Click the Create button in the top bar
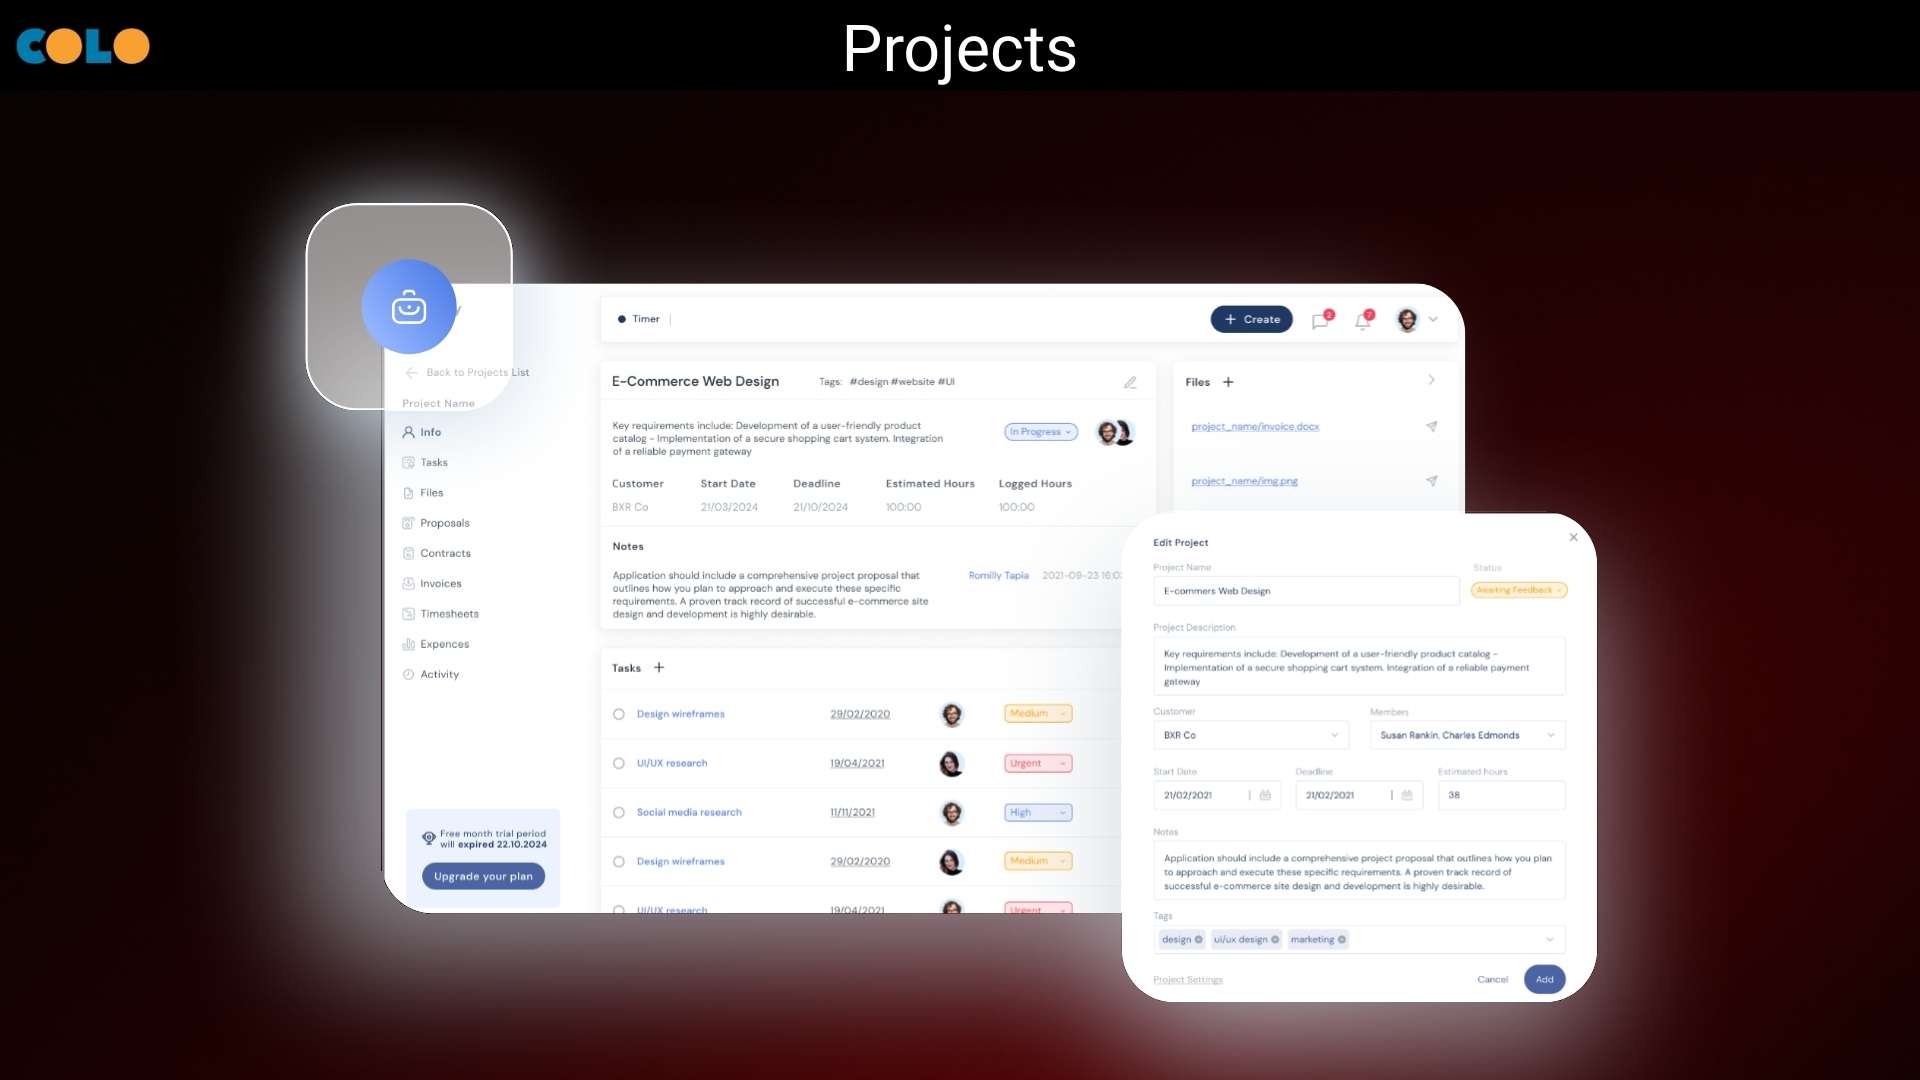 point(1251,319)
